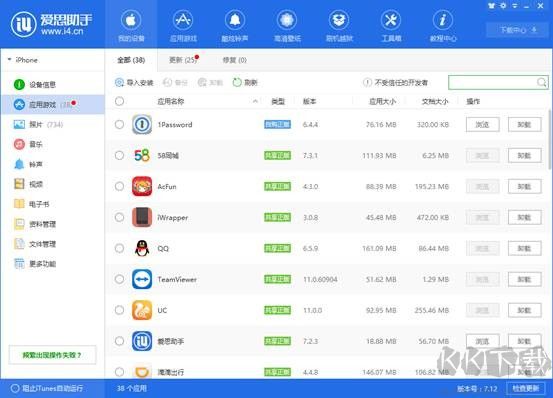
Task: Open the 我的设备 section icon
Action: point(131,20)
